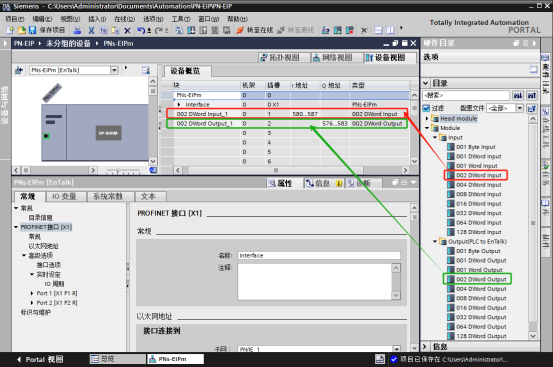Click the Go online (转至在线) icon

pyautogui.click(x=240, y=30)
